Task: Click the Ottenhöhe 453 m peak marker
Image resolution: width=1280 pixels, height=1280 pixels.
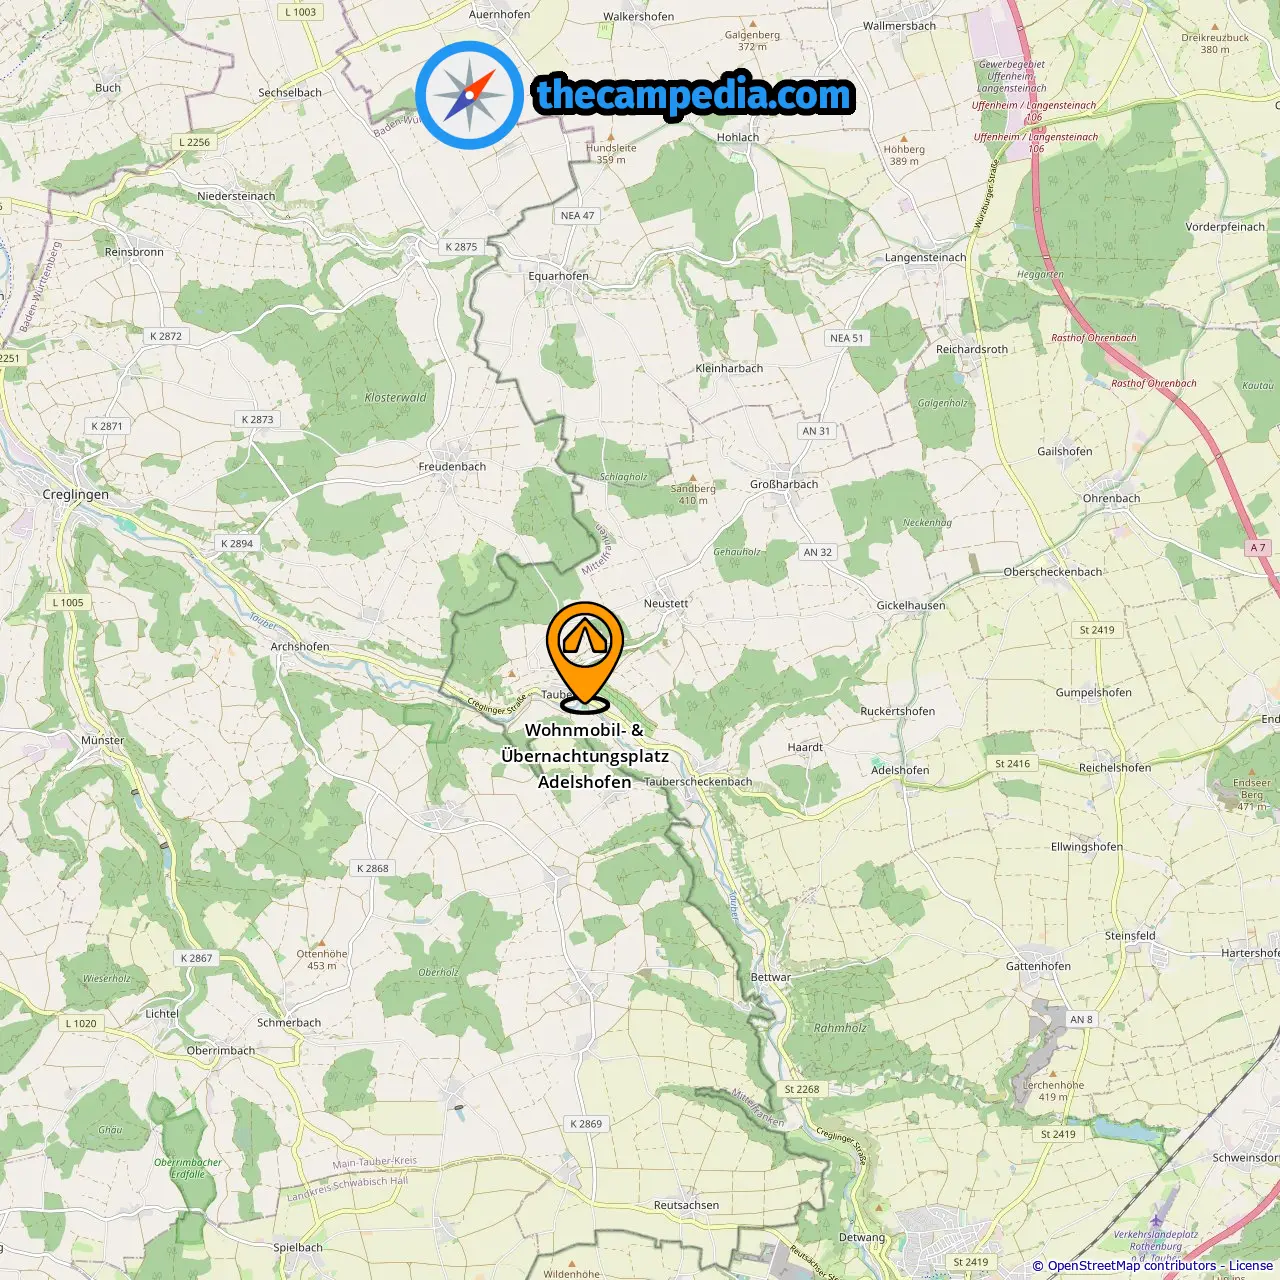Action: tap(322, 942)
